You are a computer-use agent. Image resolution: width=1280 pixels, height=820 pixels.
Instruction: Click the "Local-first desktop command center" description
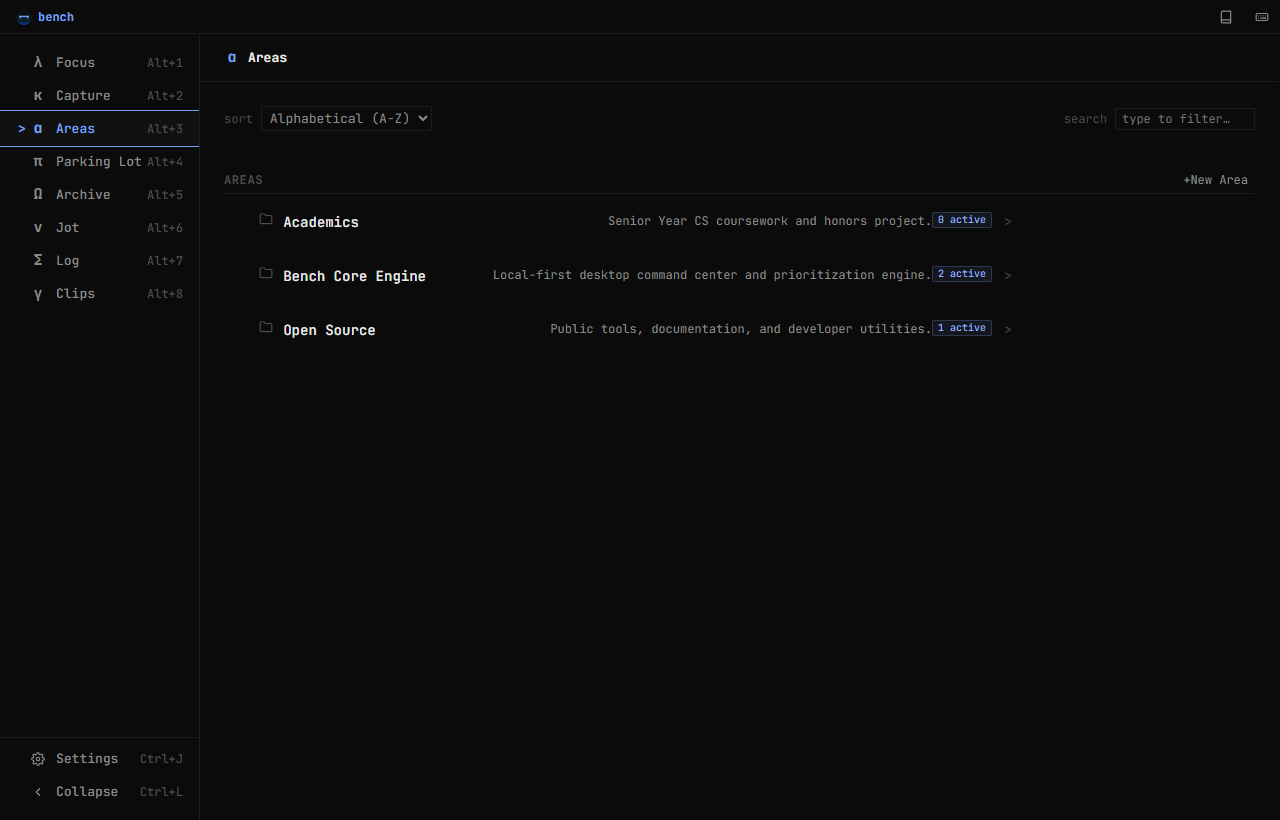click(x=712, y=275)
